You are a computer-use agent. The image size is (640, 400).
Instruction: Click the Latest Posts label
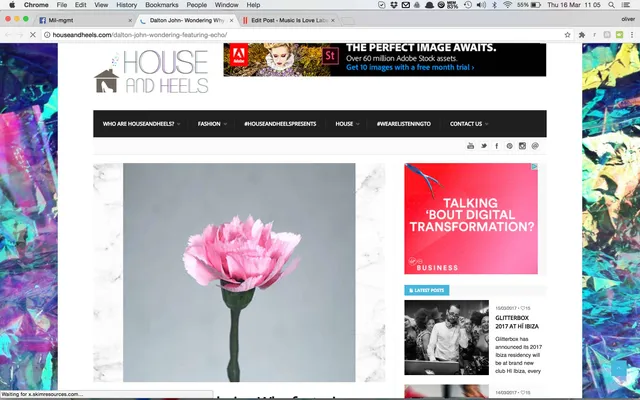(x=427, y=290)
